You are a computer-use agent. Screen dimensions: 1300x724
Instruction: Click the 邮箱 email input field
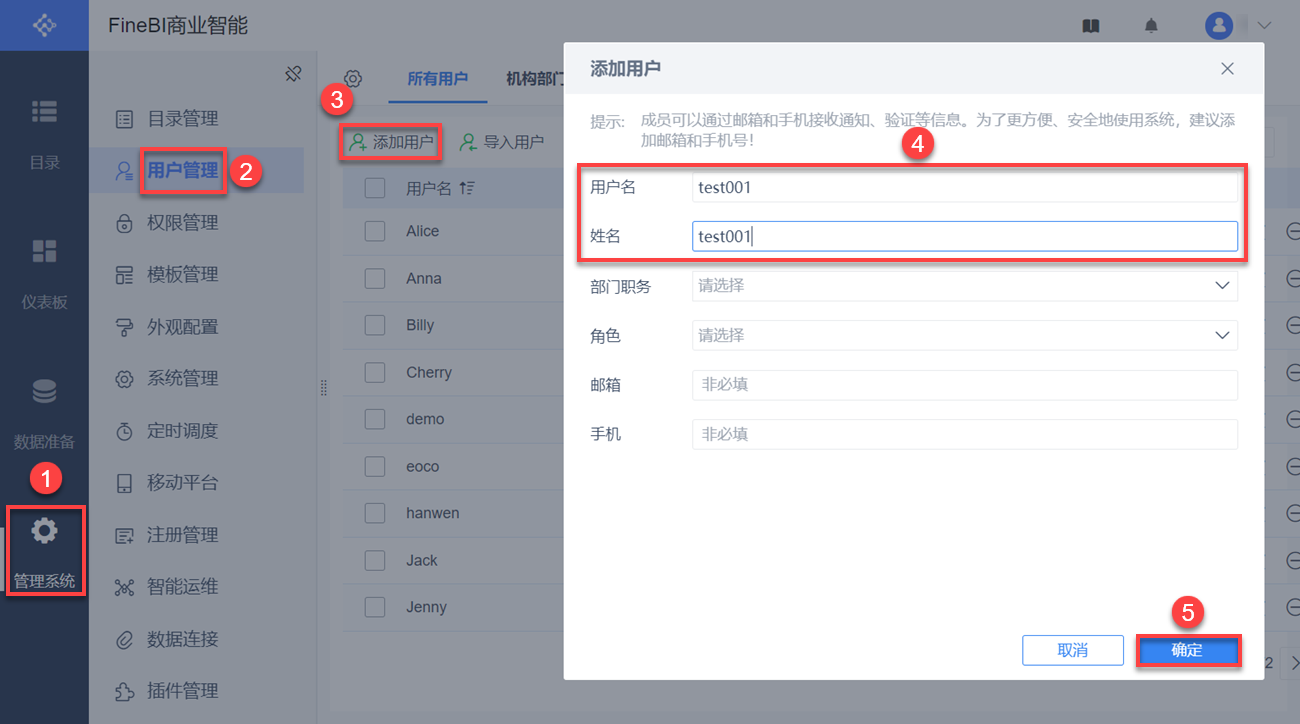(x=964, y=385)
